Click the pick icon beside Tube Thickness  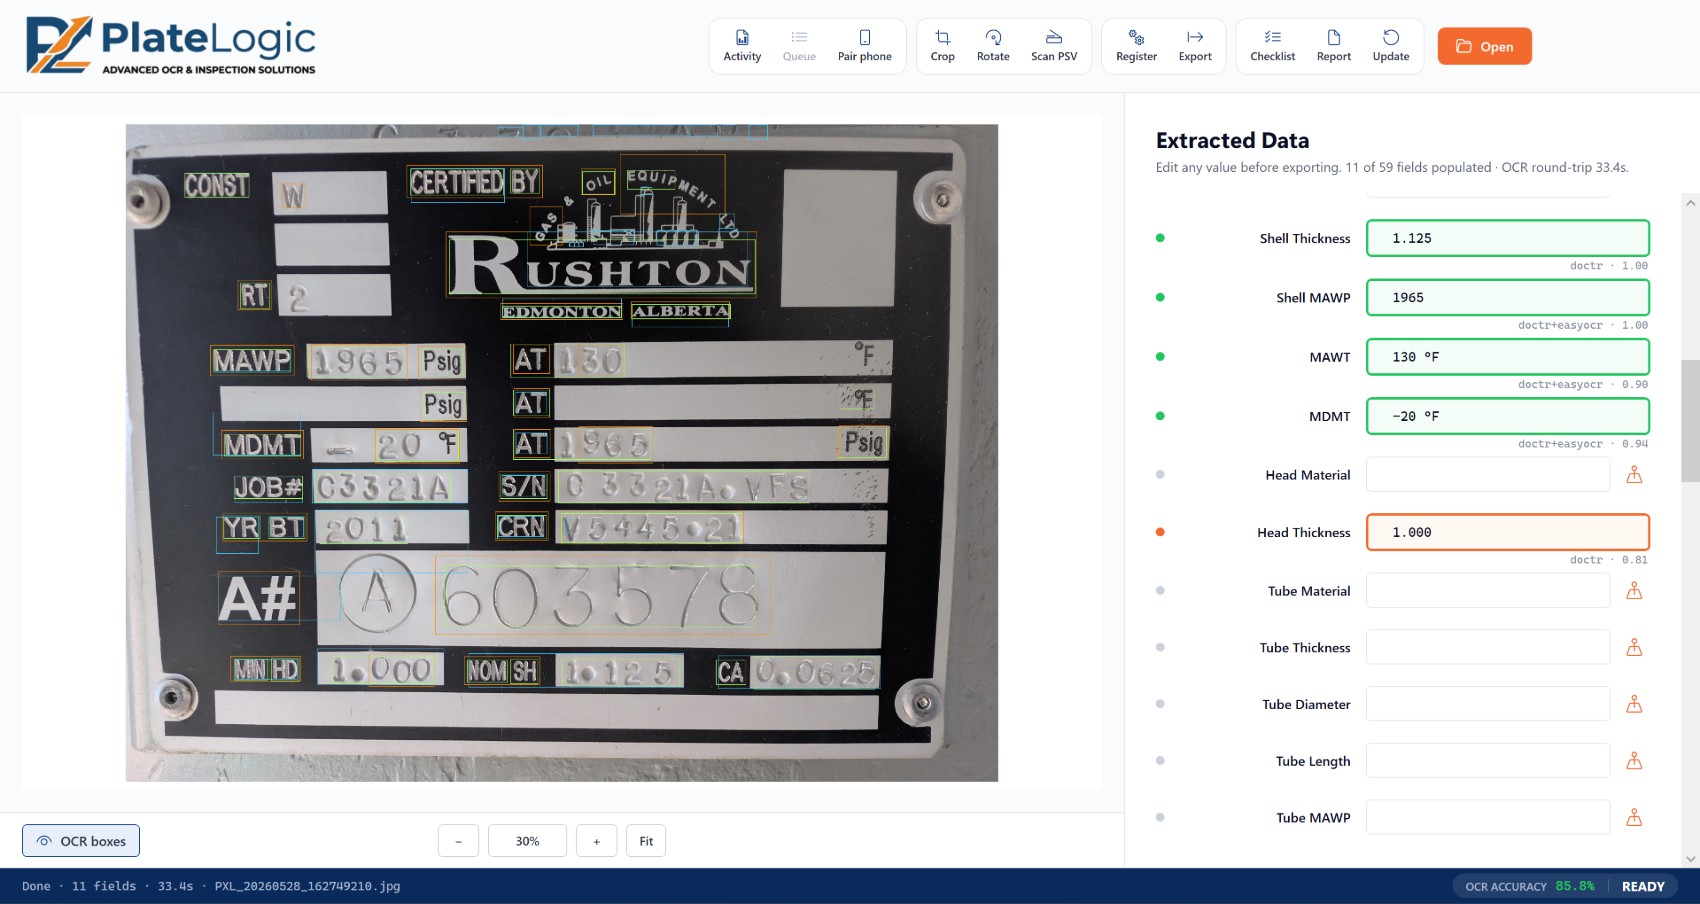click(1634, 647)
